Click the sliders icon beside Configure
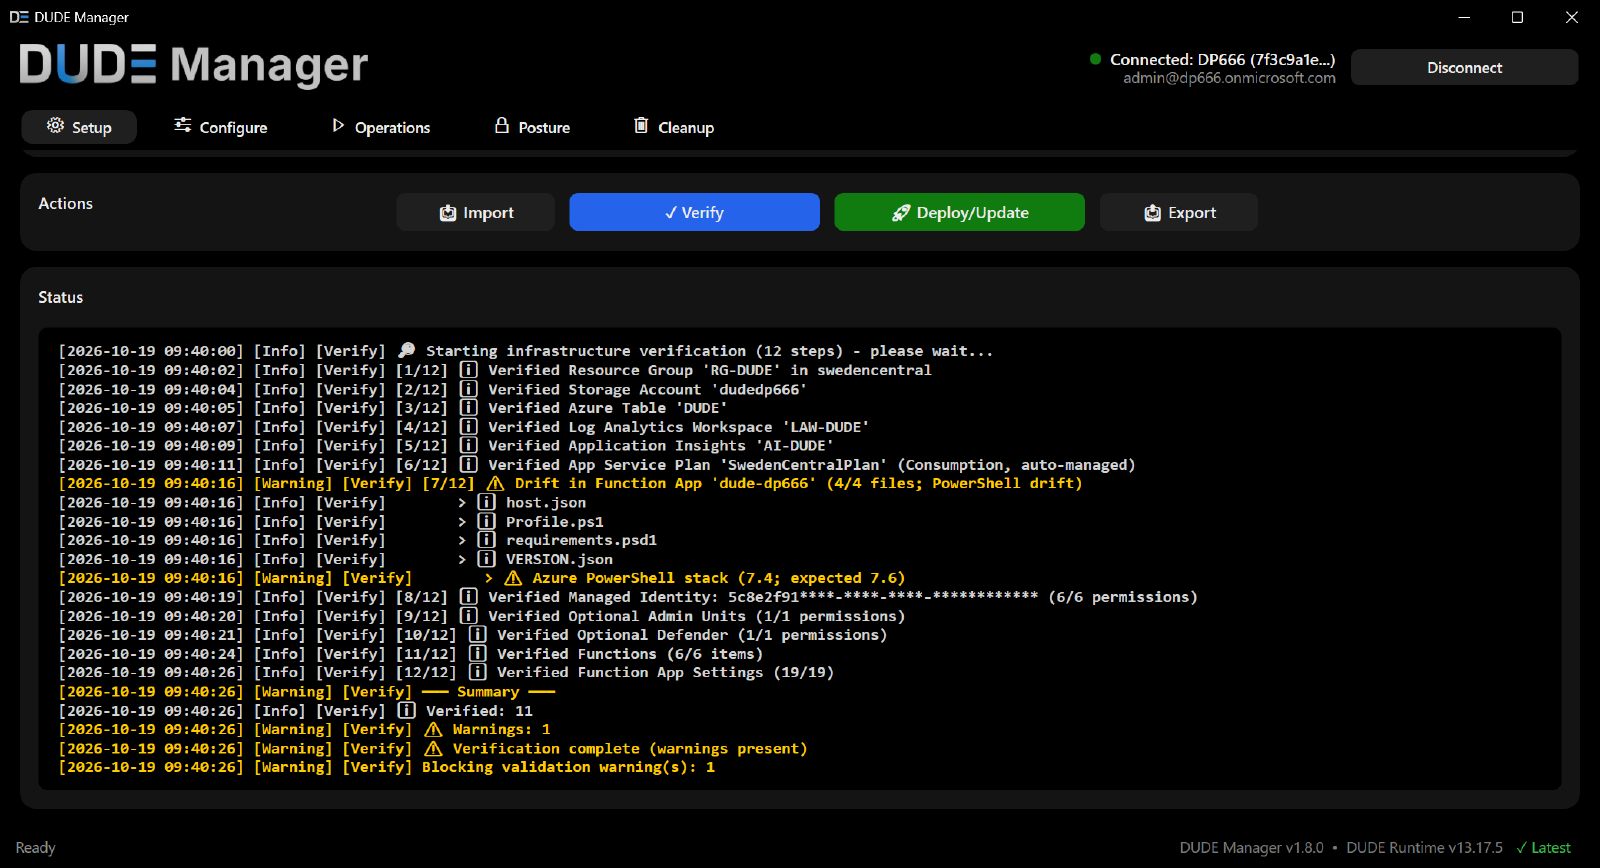 pyautogui.click(x=183, y=125)
